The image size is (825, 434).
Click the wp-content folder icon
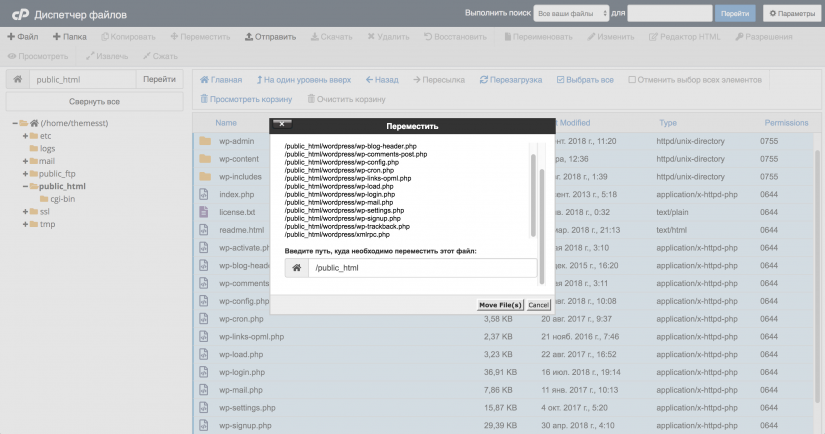point(205,159)
